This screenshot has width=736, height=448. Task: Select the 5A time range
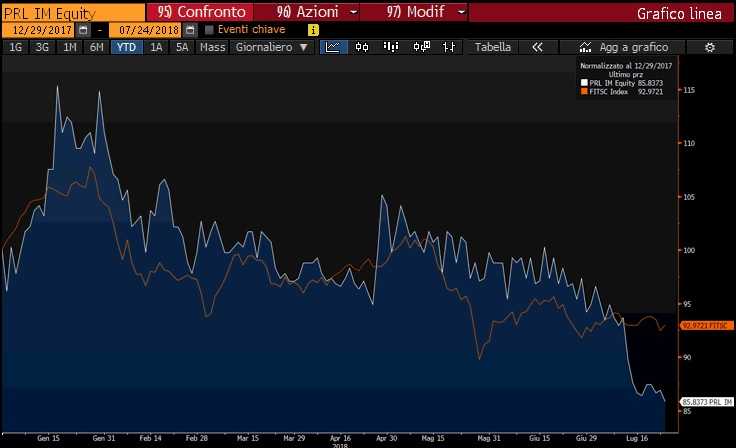click(182, 47)
